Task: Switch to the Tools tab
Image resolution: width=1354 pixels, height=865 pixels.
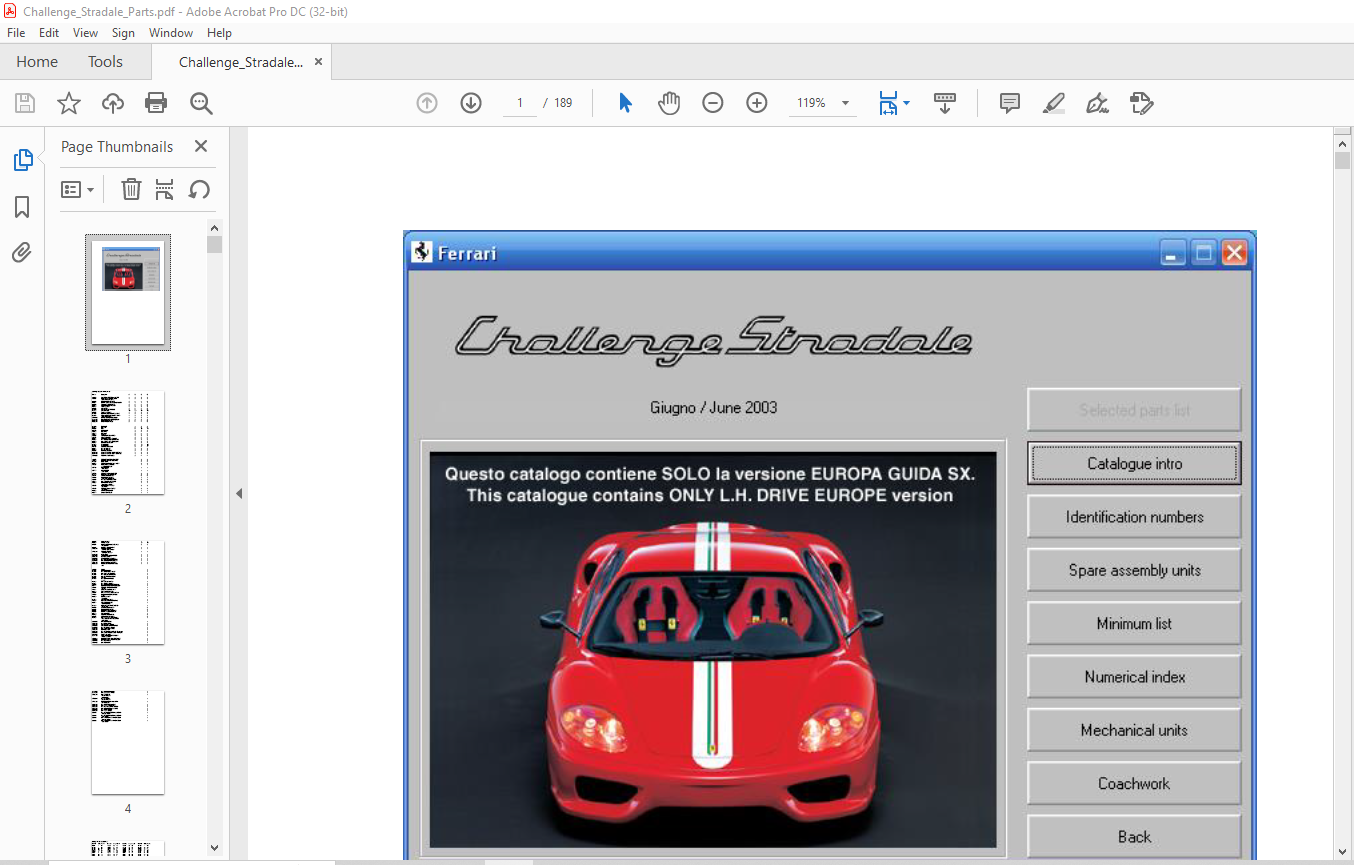Action: click(105, 62)
